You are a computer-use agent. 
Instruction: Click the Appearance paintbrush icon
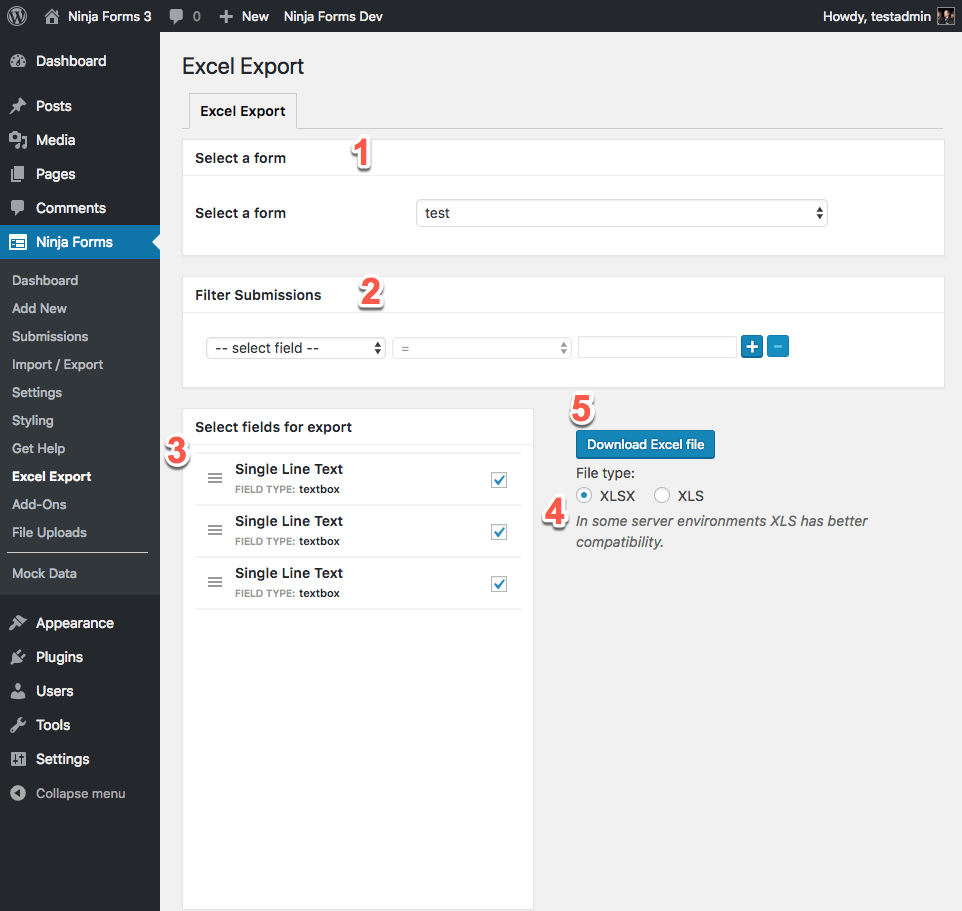tap(20, 622)
